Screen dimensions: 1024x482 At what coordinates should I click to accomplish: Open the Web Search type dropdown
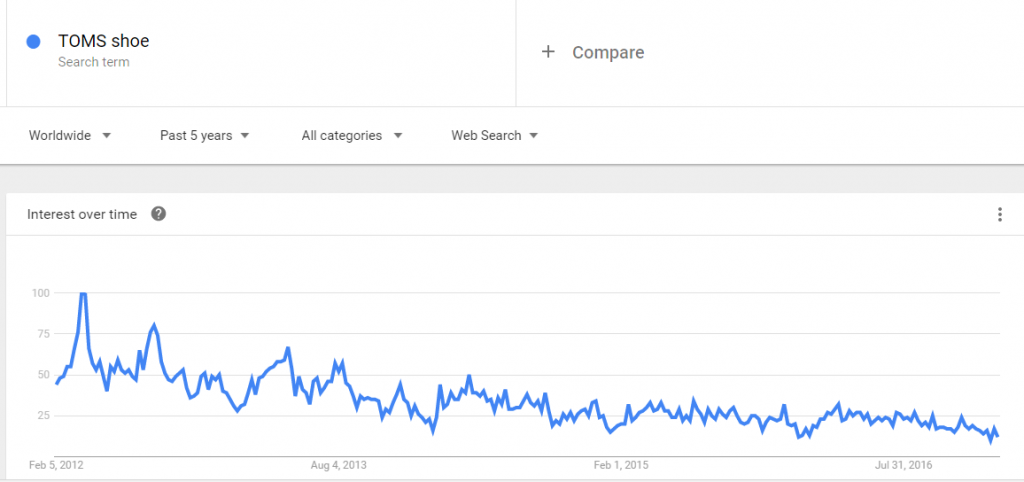point(494,135)
